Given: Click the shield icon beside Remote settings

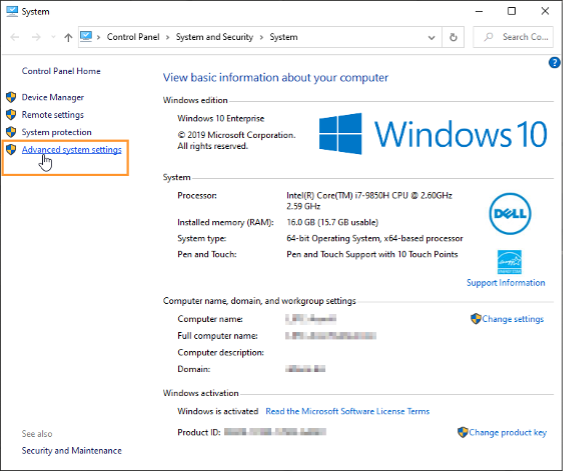Looking at the screenshot, I should click(x=11, y=115).
